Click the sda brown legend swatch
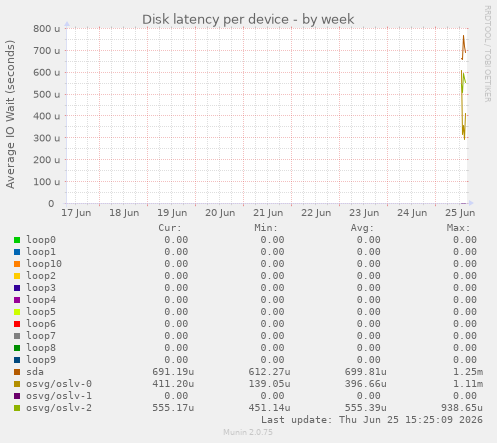497x443 pixels. click(17, 372)
